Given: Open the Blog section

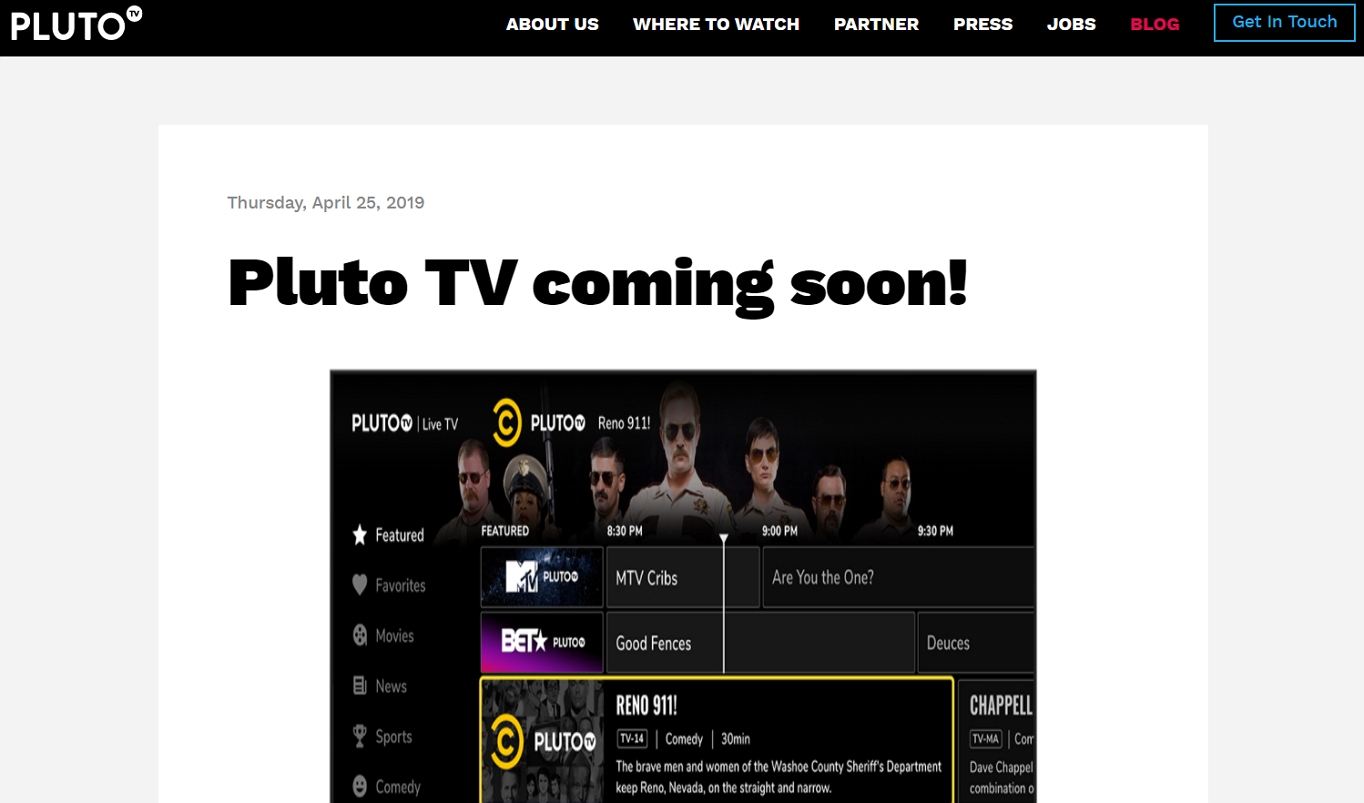Looking at the screenshot, I should [x=1155, y=24].
